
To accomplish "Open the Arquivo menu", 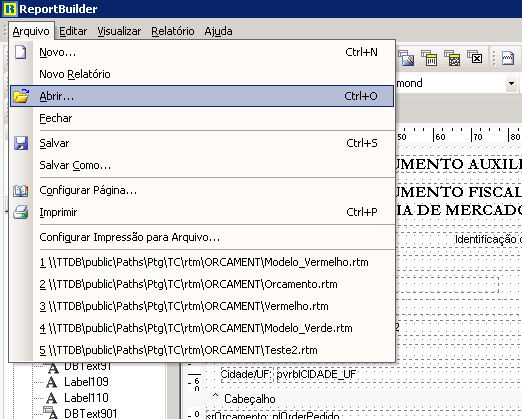I will click(x=31, y=31).
